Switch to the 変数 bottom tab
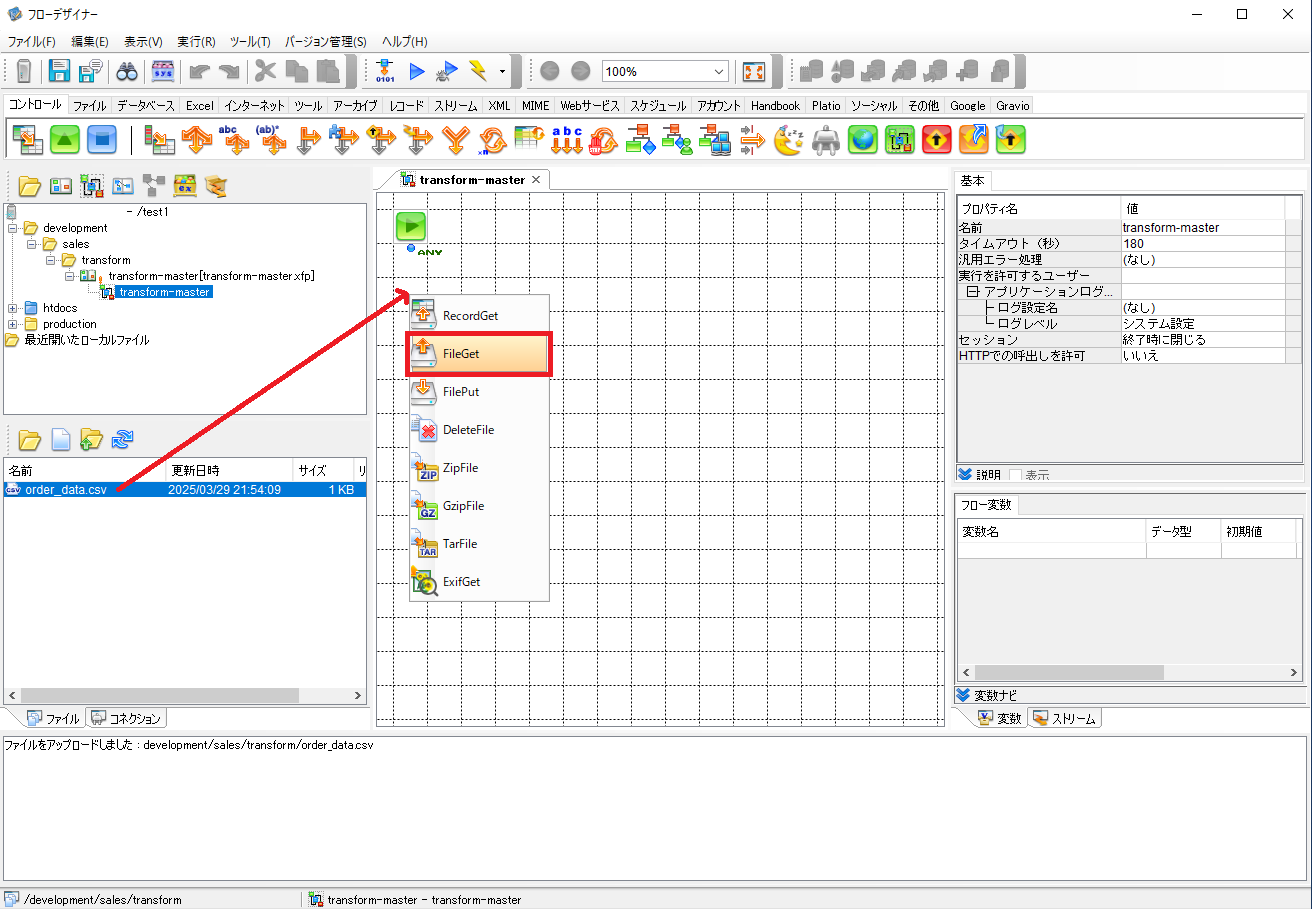Image resolution: width=1312 pixels, height=909 pixels. (1000, 718)
